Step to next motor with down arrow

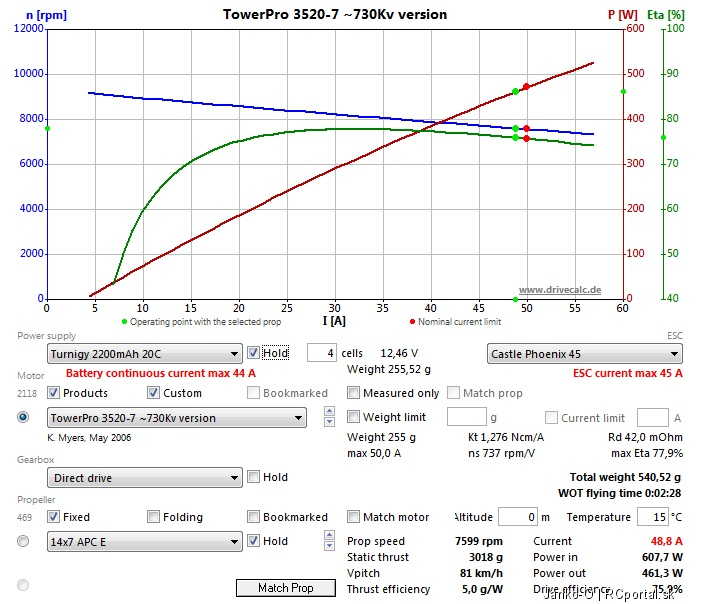coord(329,422)
